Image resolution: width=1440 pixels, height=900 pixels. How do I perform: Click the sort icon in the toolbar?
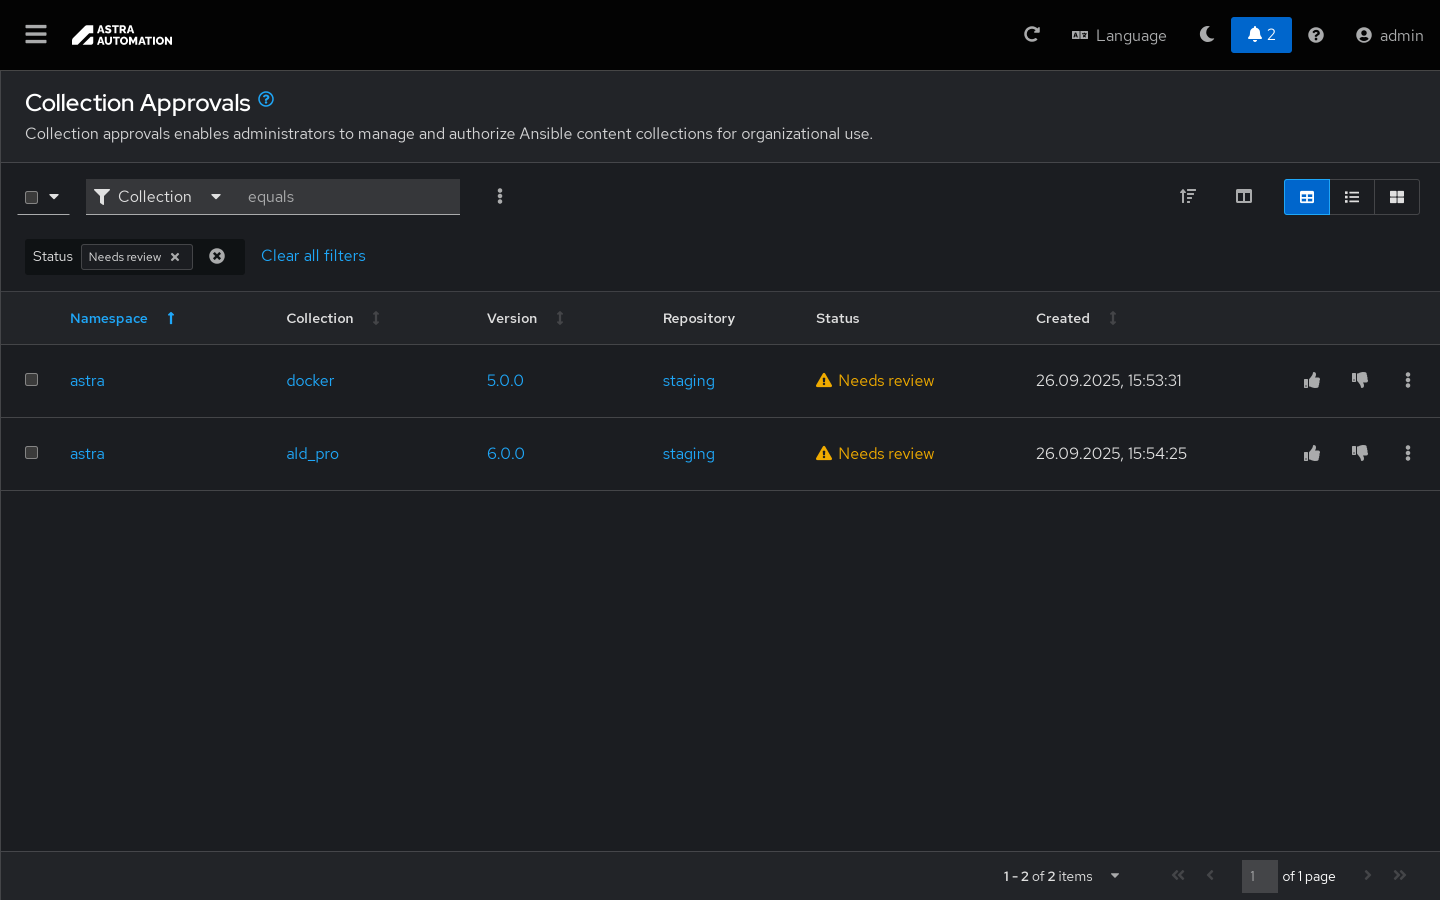1188,197
